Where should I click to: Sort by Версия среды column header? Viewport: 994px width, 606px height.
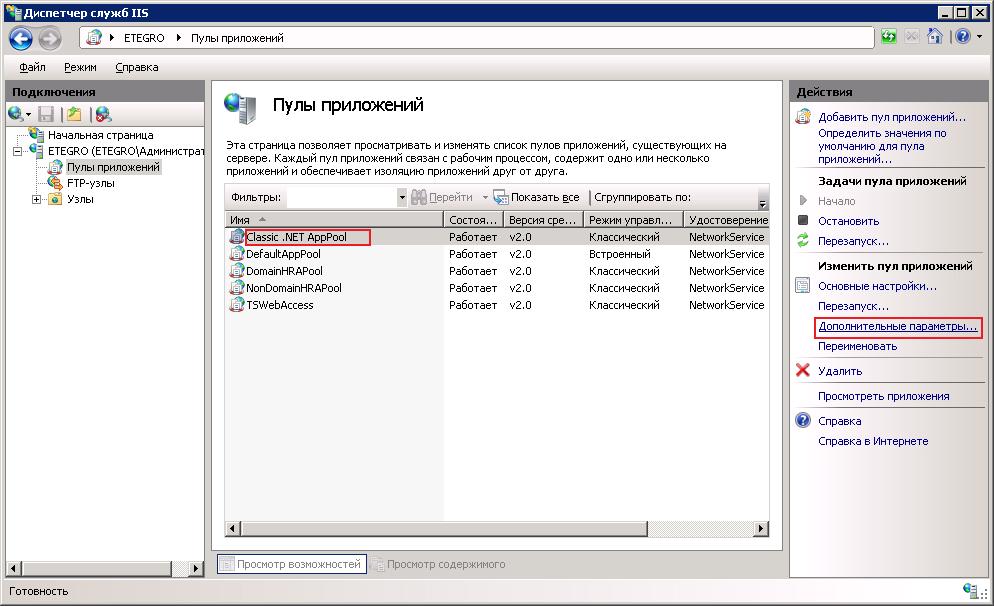tap(543, 220)
